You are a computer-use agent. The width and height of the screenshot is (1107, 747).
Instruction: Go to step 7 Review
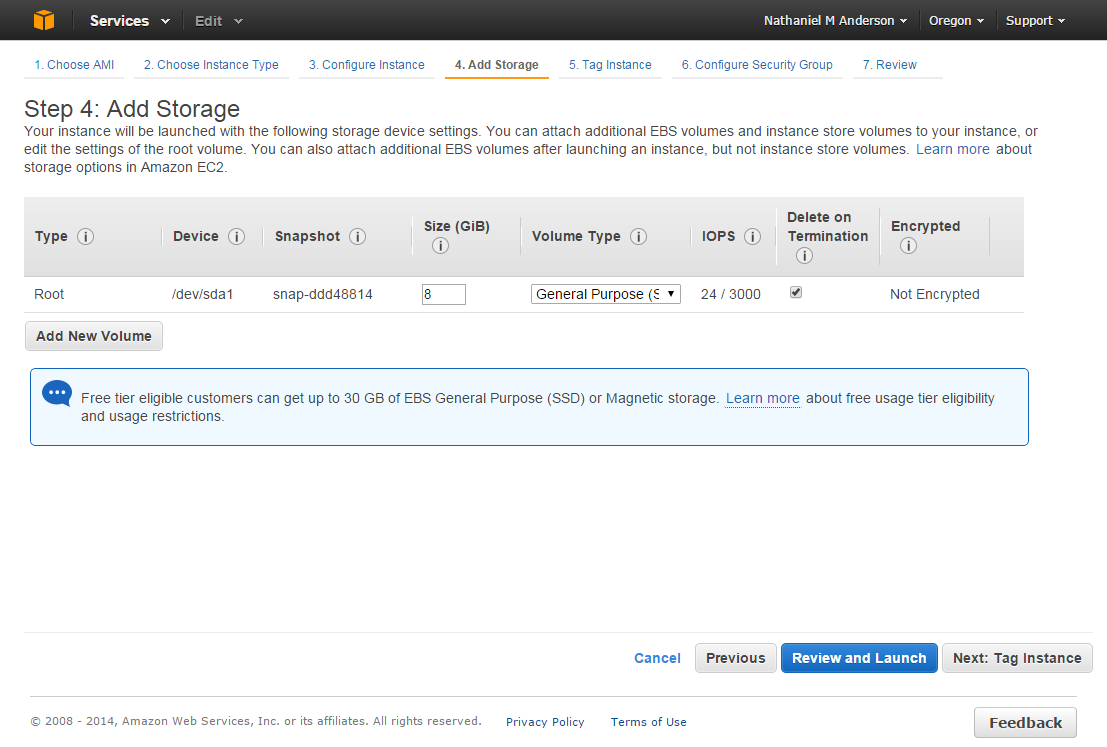890,64
